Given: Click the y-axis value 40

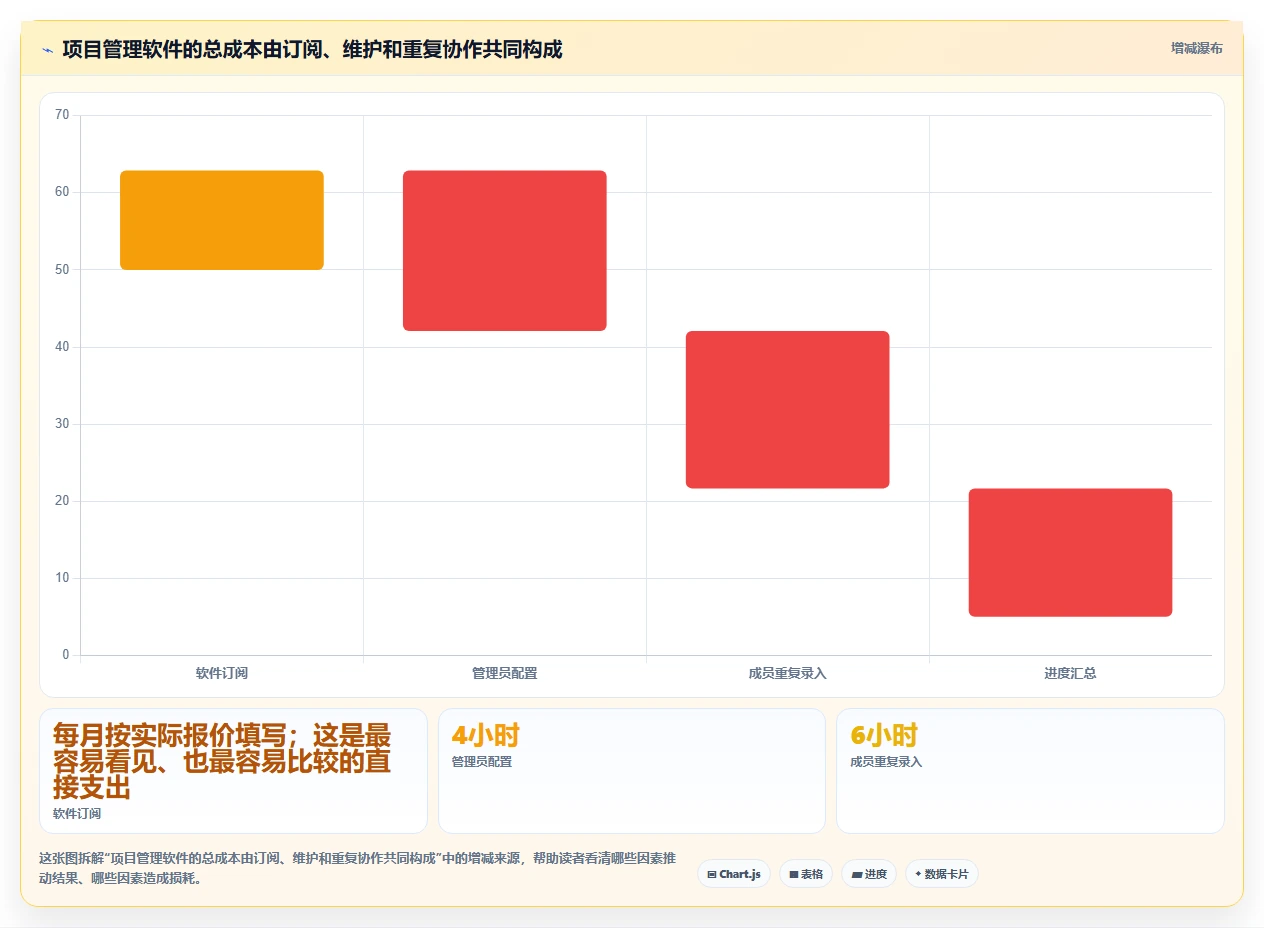Looking at the screenshot, I should (x=62, y=346).
